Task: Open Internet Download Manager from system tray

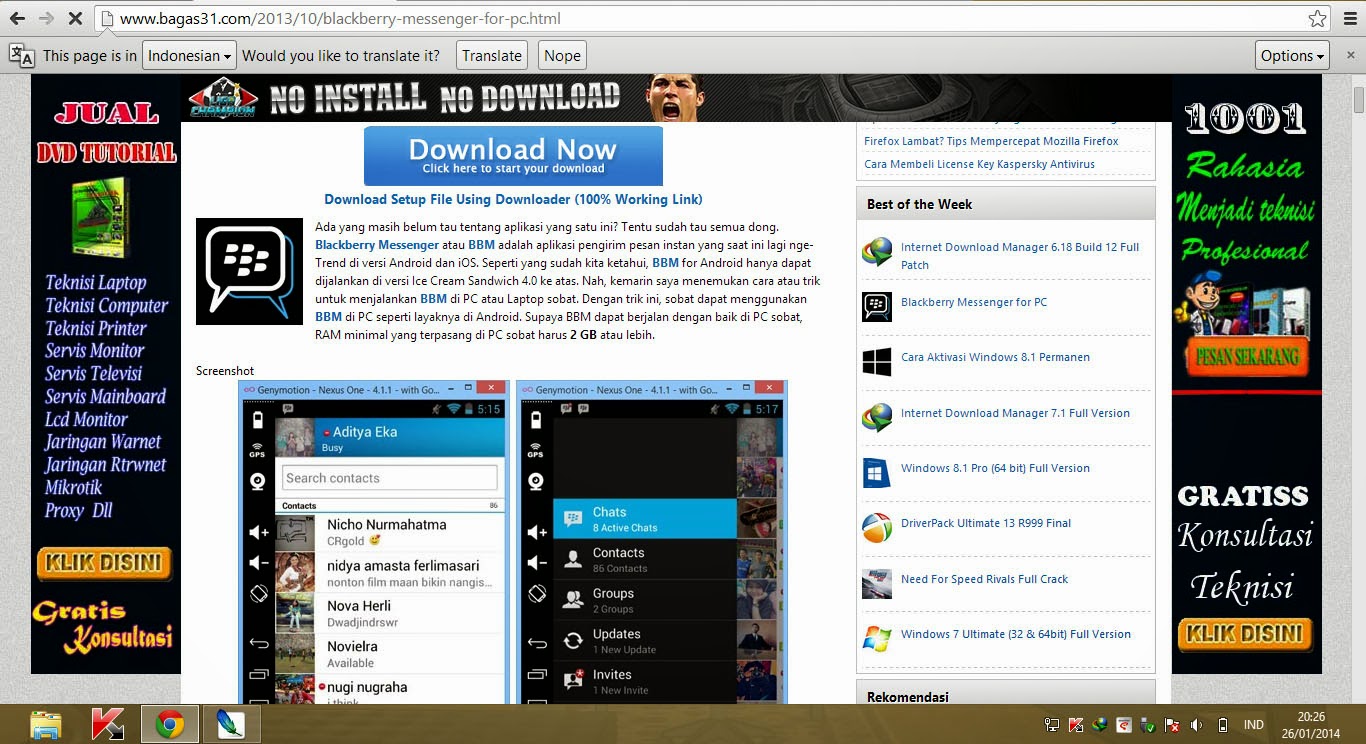Action: pyautogui.click(x=1100, y=724)
